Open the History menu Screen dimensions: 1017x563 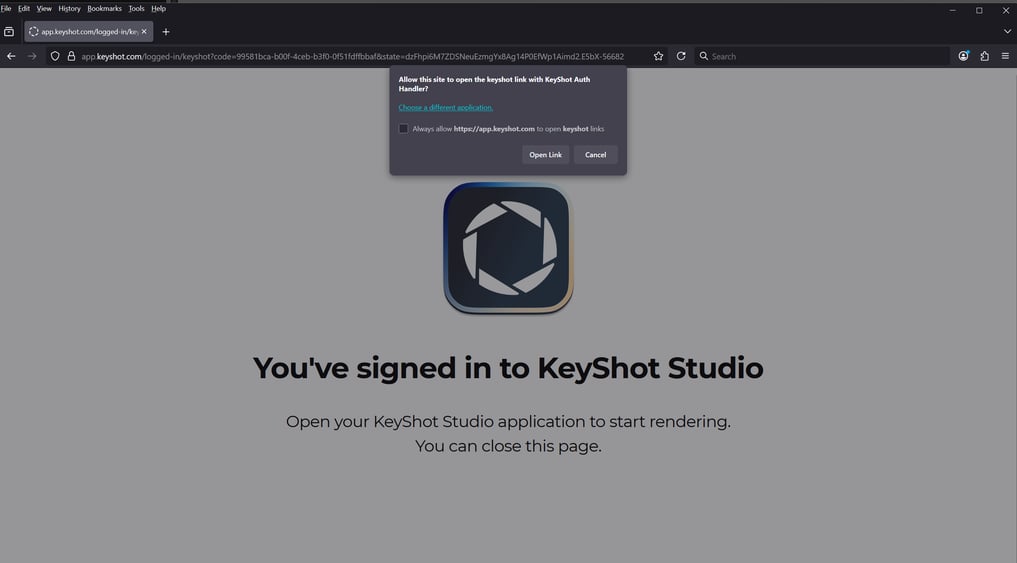click(x=69, y=8)
